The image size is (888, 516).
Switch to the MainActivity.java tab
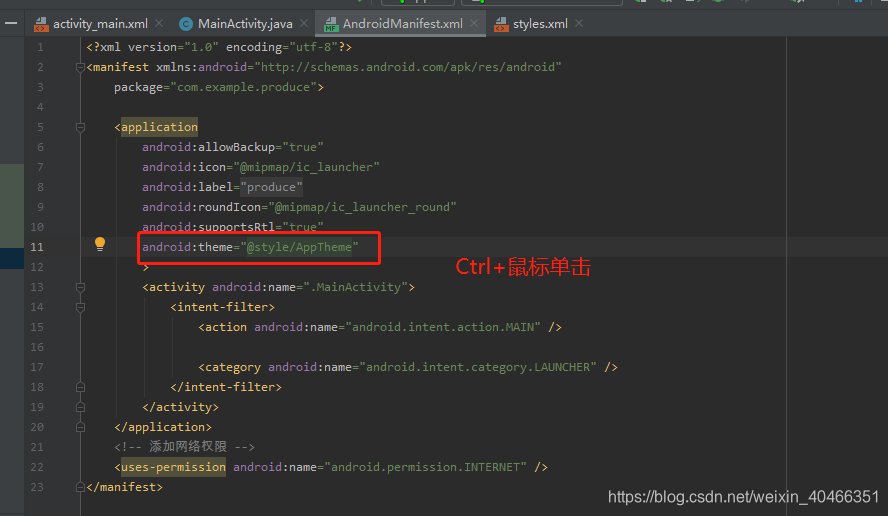[245, 24]
